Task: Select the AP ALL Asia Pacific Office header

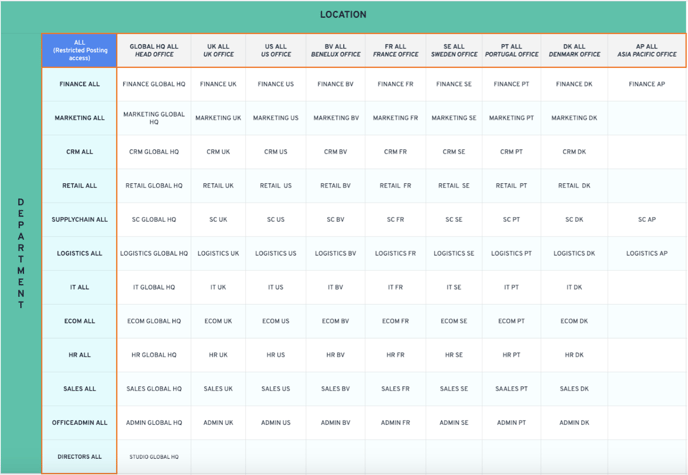Action: click(646, 51)
